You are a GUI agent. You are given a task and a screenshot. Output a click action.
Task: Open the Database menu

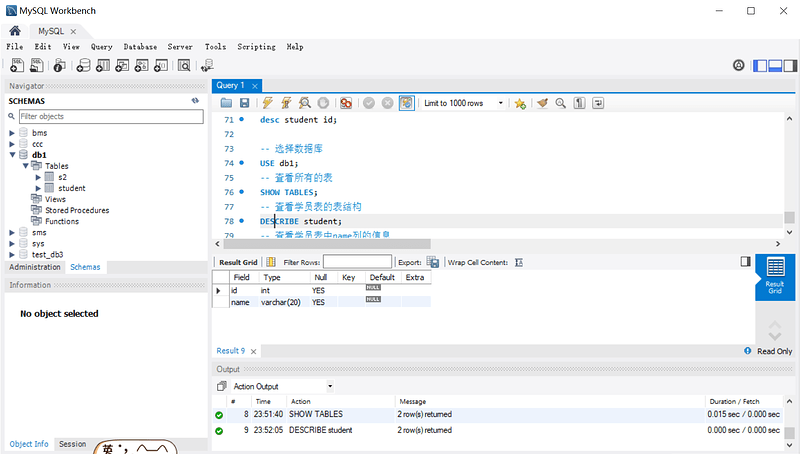140,46
